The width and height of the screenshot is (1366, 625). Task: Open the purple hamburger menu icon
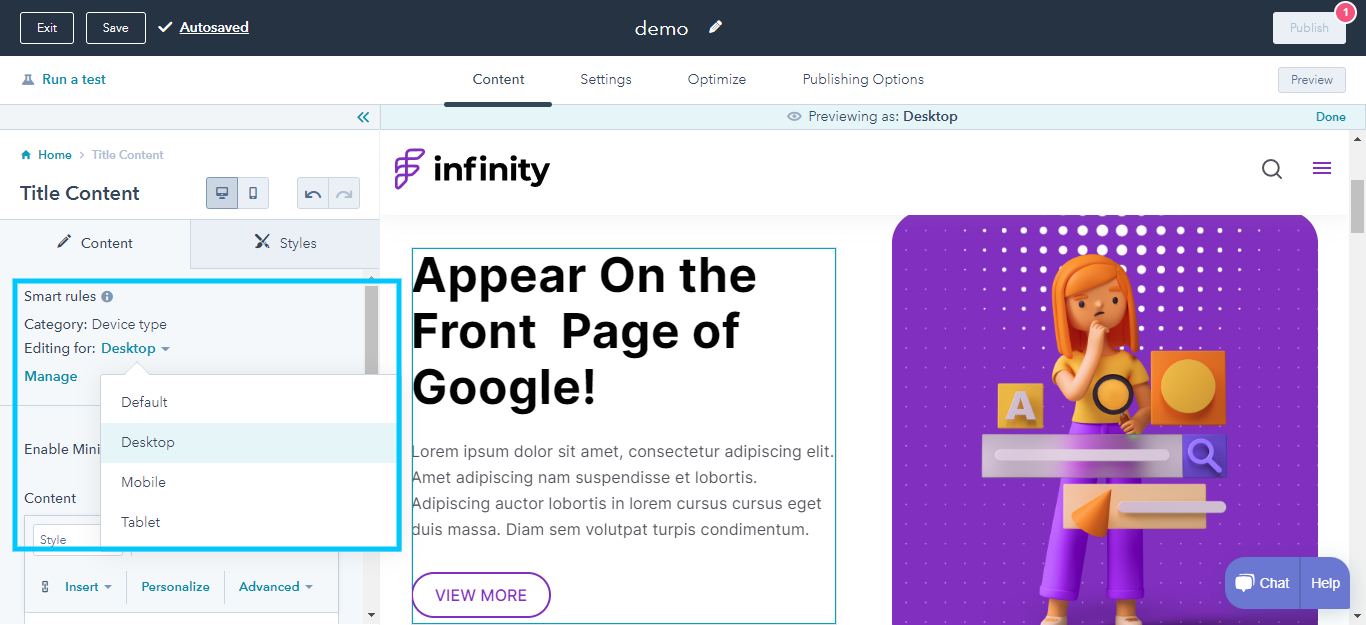(x=1322, y=168)
